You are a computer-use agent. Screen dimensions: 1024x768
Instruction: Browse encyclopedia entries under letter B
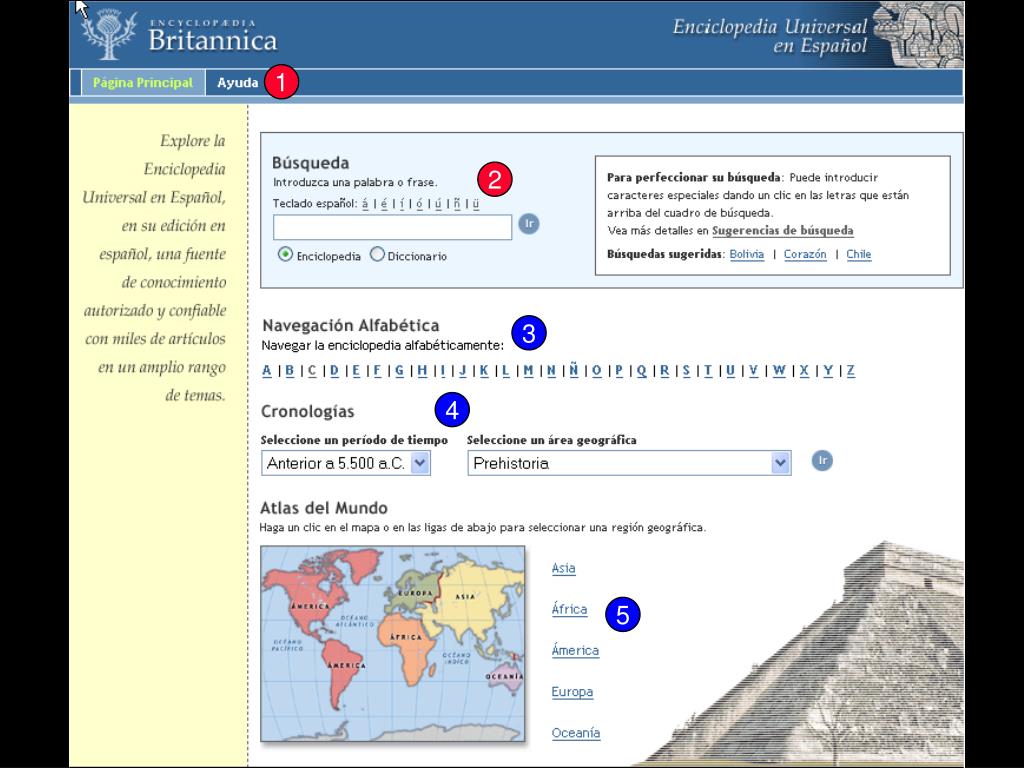(x=290, y=371)
